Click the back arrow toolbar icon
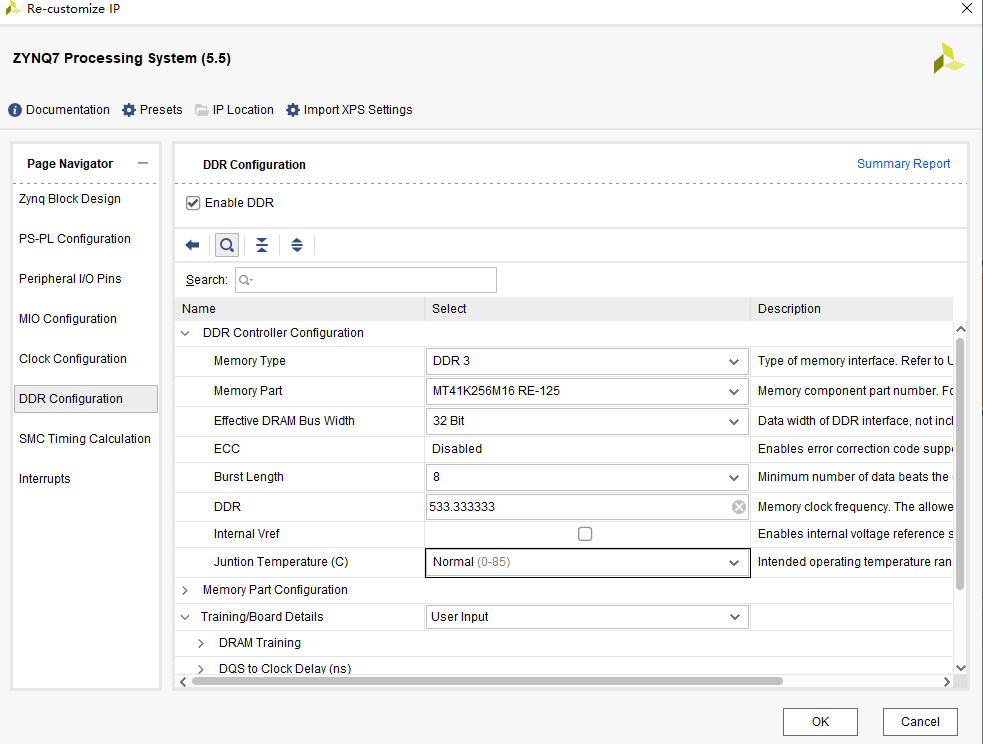Viewport: 983px width, 744px height. [x=192, y=245]
